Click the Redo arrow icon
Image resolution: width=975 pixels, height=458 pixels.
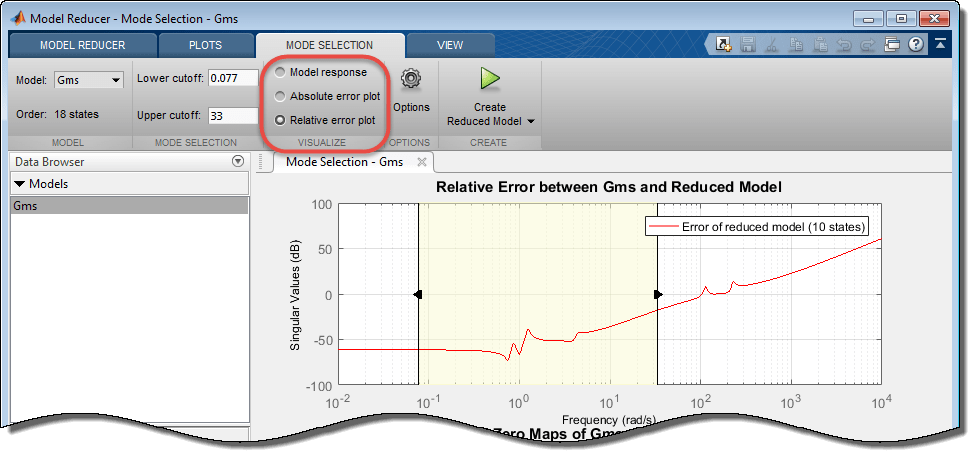pos(867,44)
